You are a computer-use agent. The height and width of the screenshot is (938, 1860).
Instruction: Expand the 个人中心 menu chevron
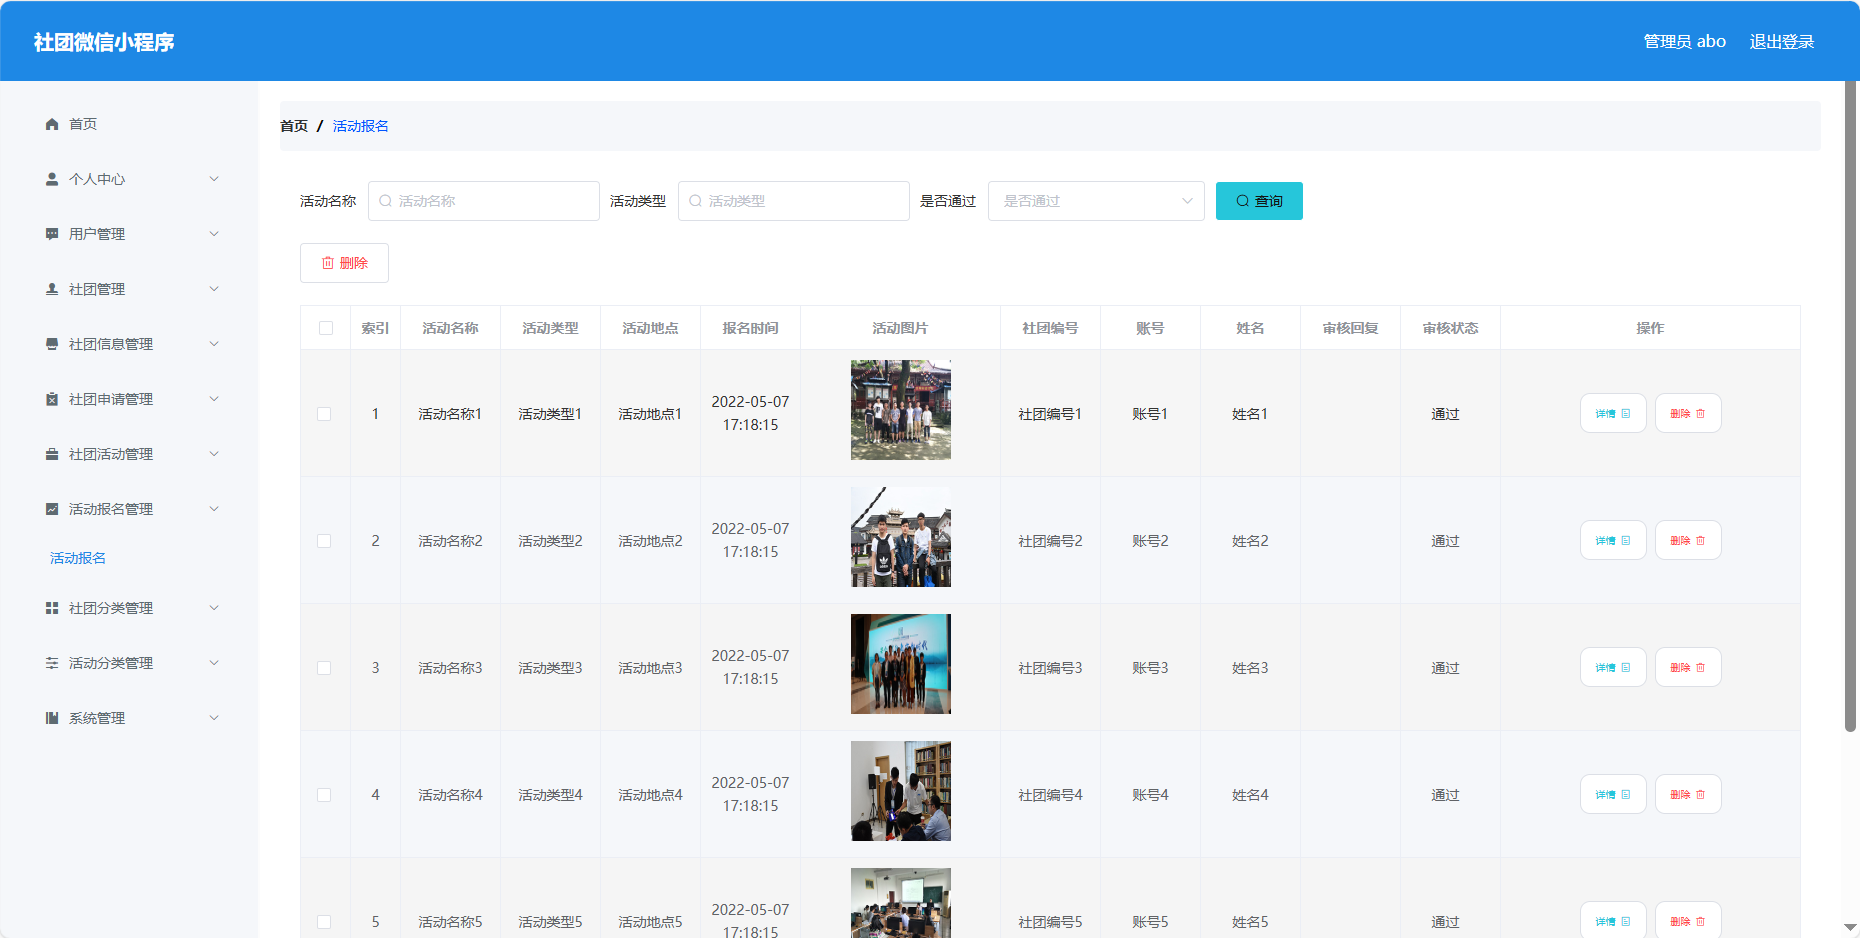(214, 179)
